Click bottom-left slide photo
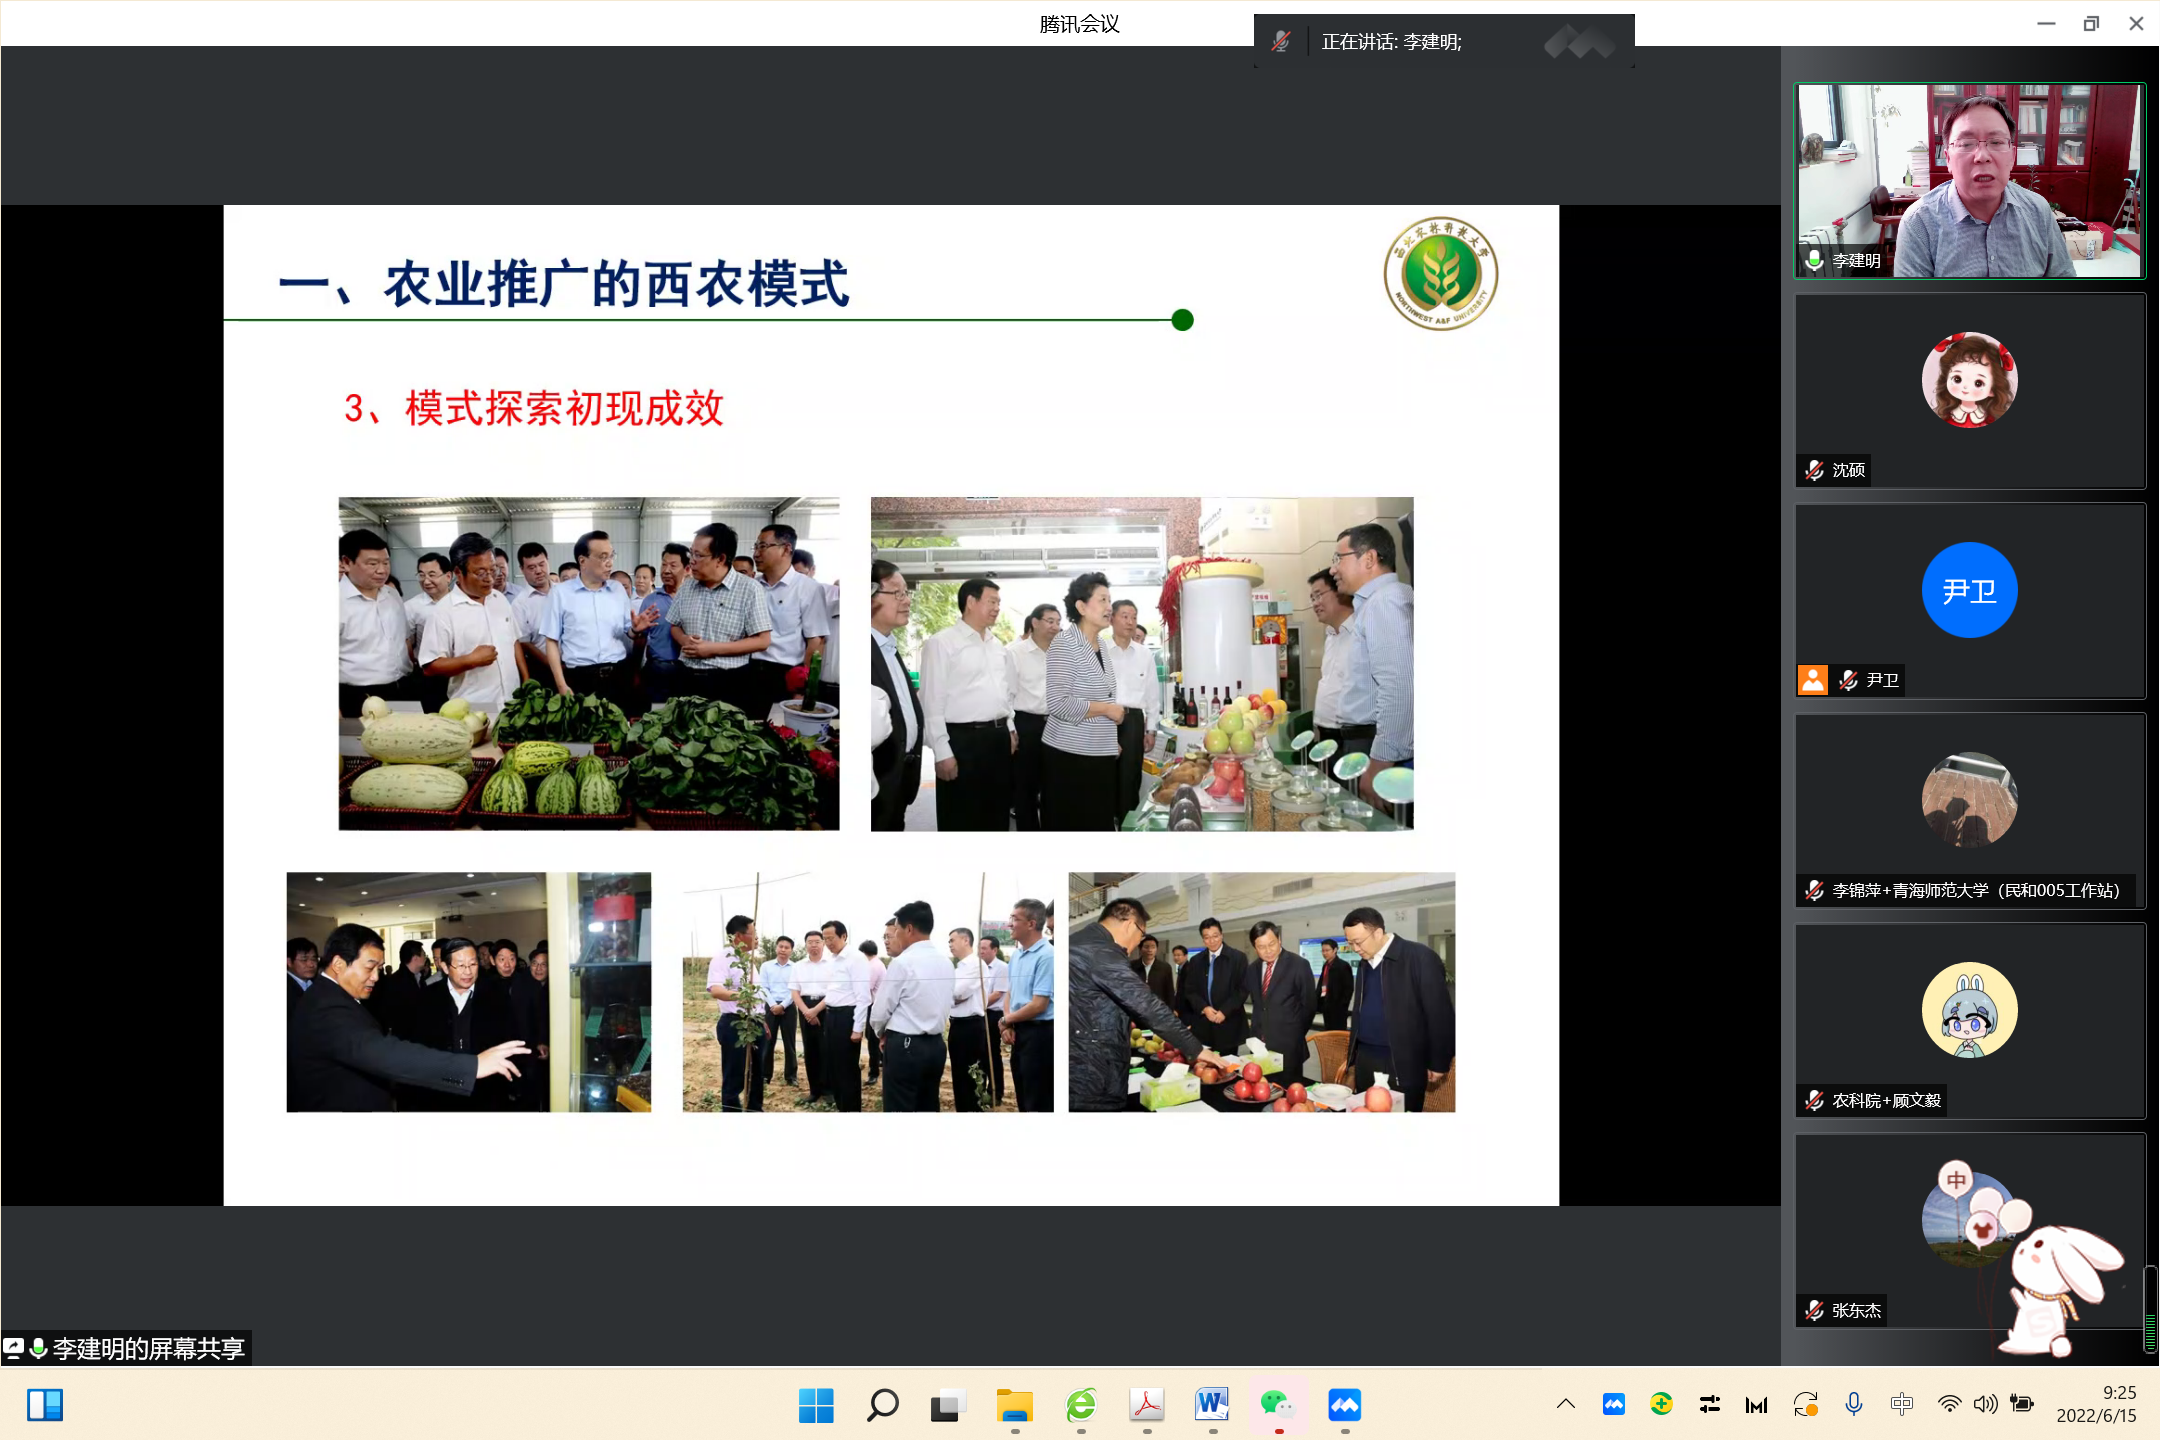Viewport: 2160px width, 1440px height. pyautogui.click(x=469, y=992)
